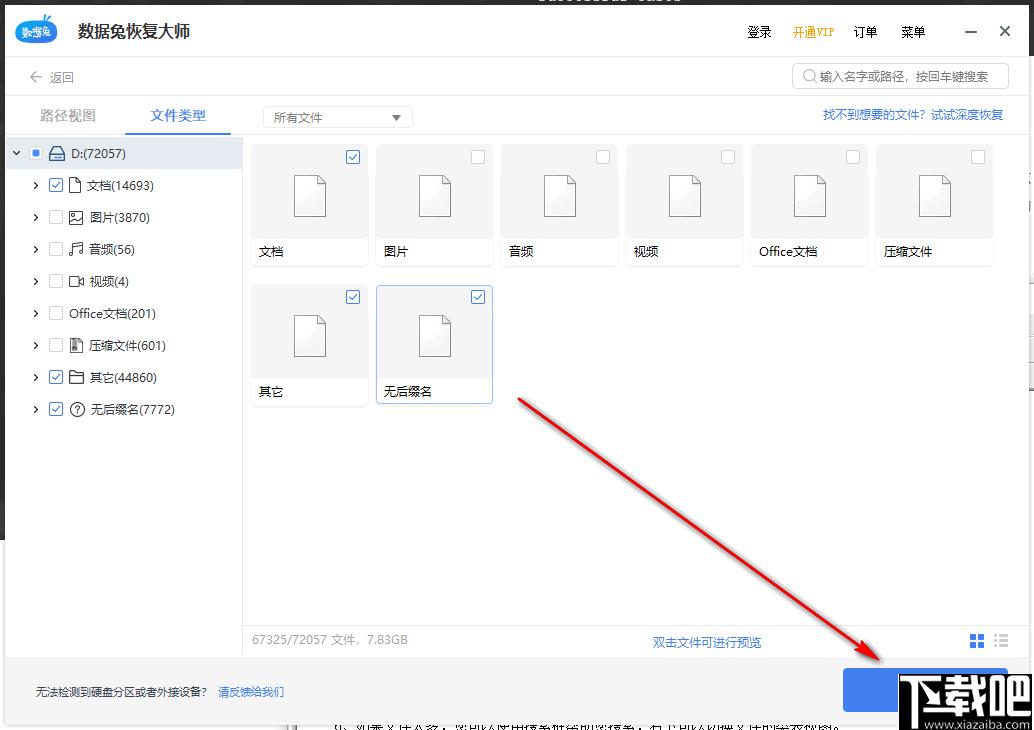This screenshot has height=730, width=1034.
Task: Open the 订单 orders item
Action: point(865,32)
